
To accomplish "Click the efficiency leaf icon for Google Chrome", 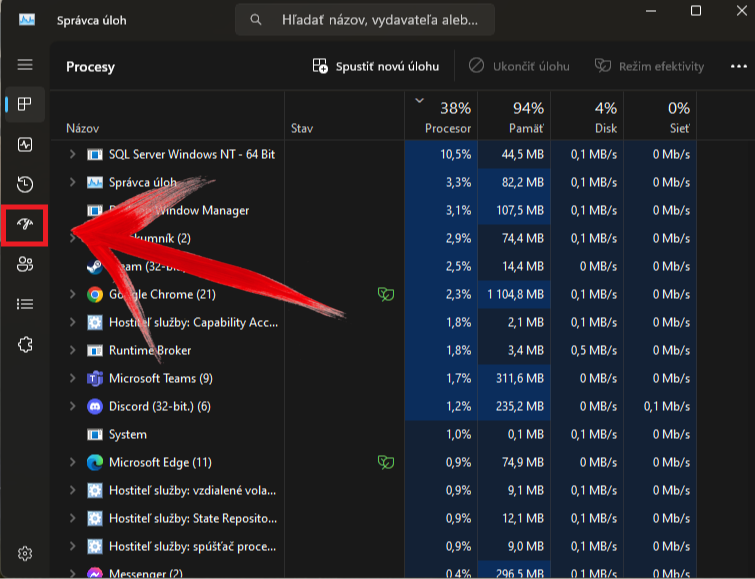I will tap(386, 294).
